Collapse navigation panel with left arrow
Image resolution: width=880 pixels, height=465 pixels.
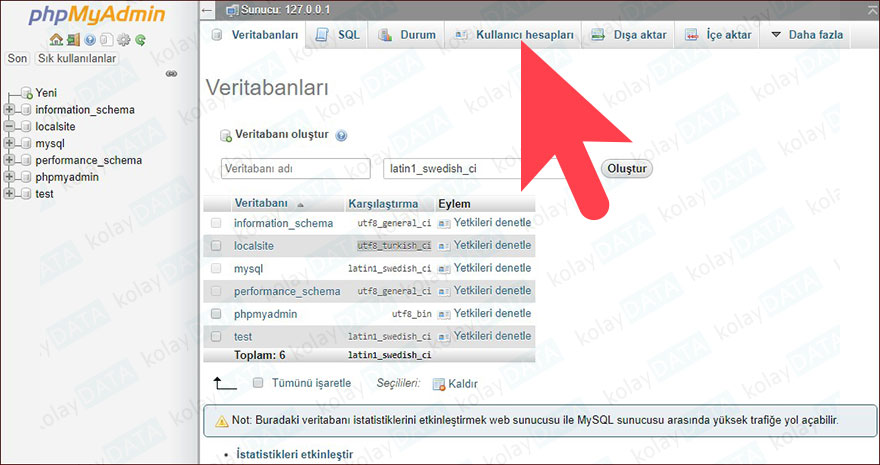pos(208,10)
